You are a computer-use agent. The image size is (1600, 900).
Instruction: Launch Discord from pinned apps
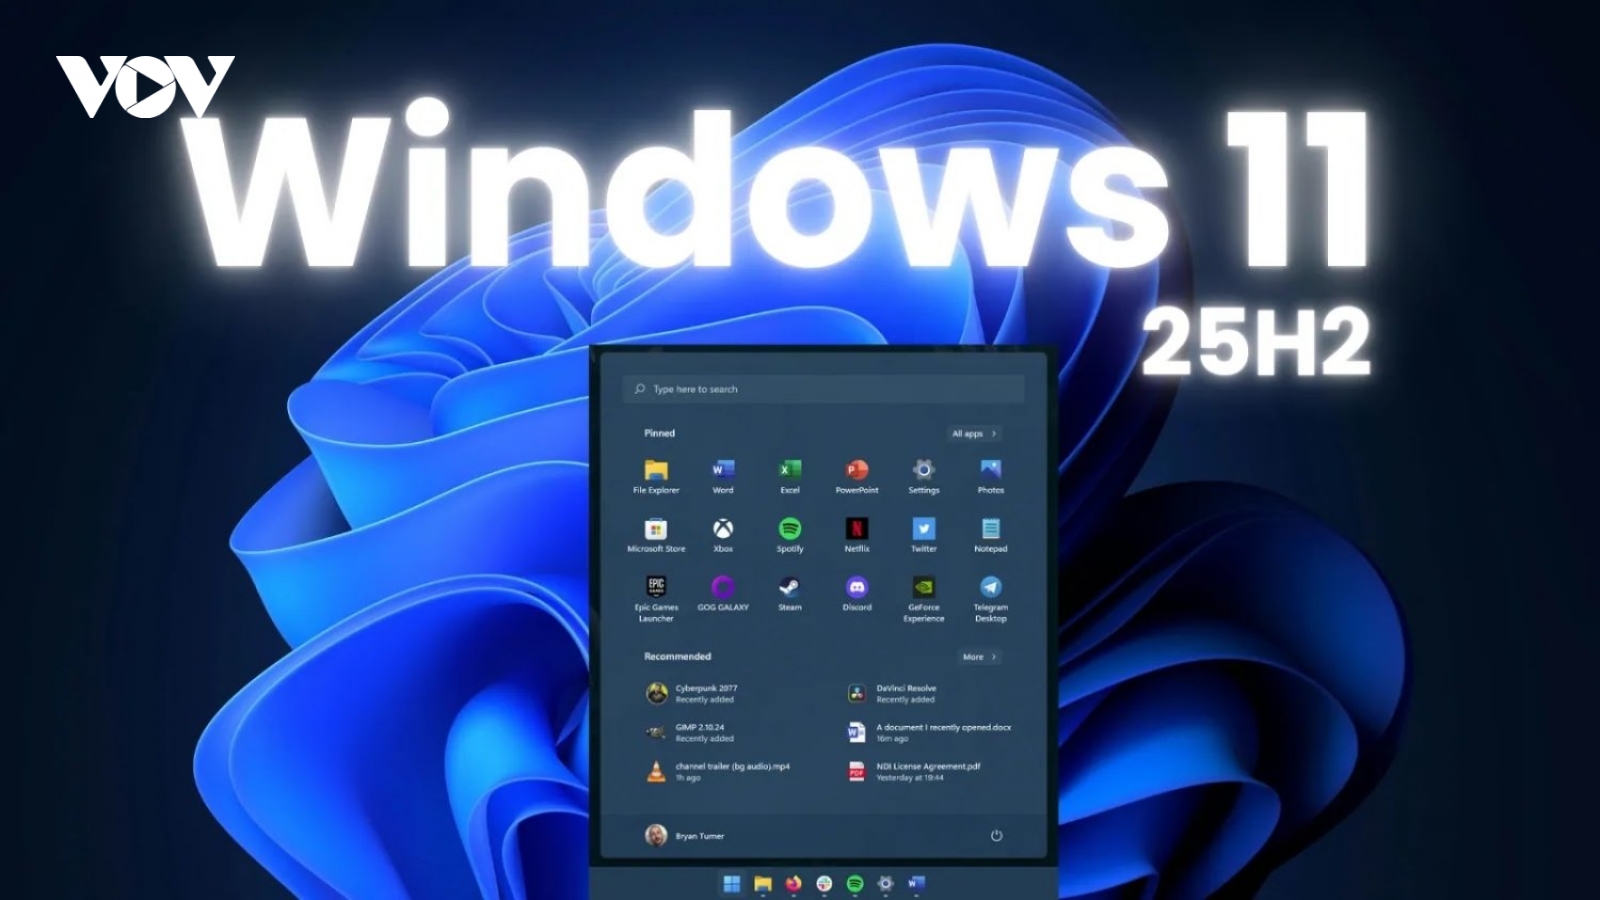[x=857, y=593]
